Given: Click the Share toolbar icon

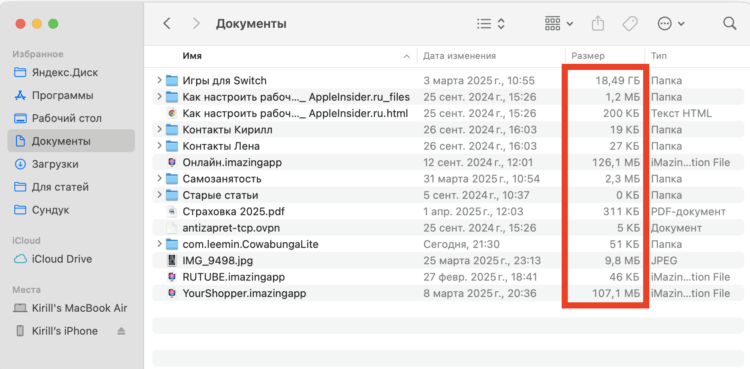Looking at the screenshot, I should [x=598, y=23].
